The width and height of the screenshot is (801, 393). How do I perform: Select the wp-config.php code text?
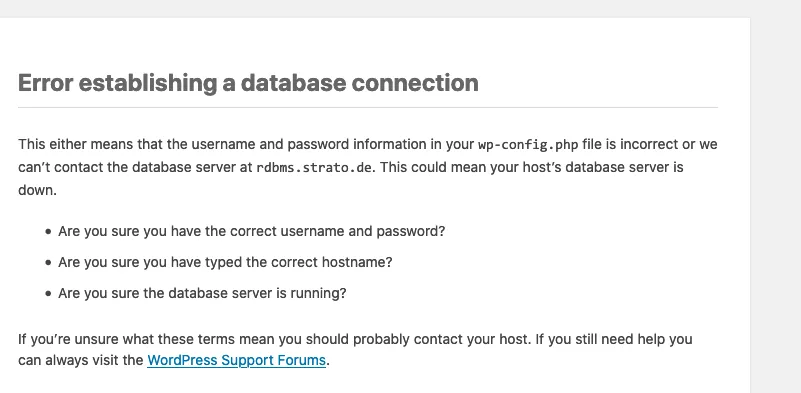tap(528, 145)
